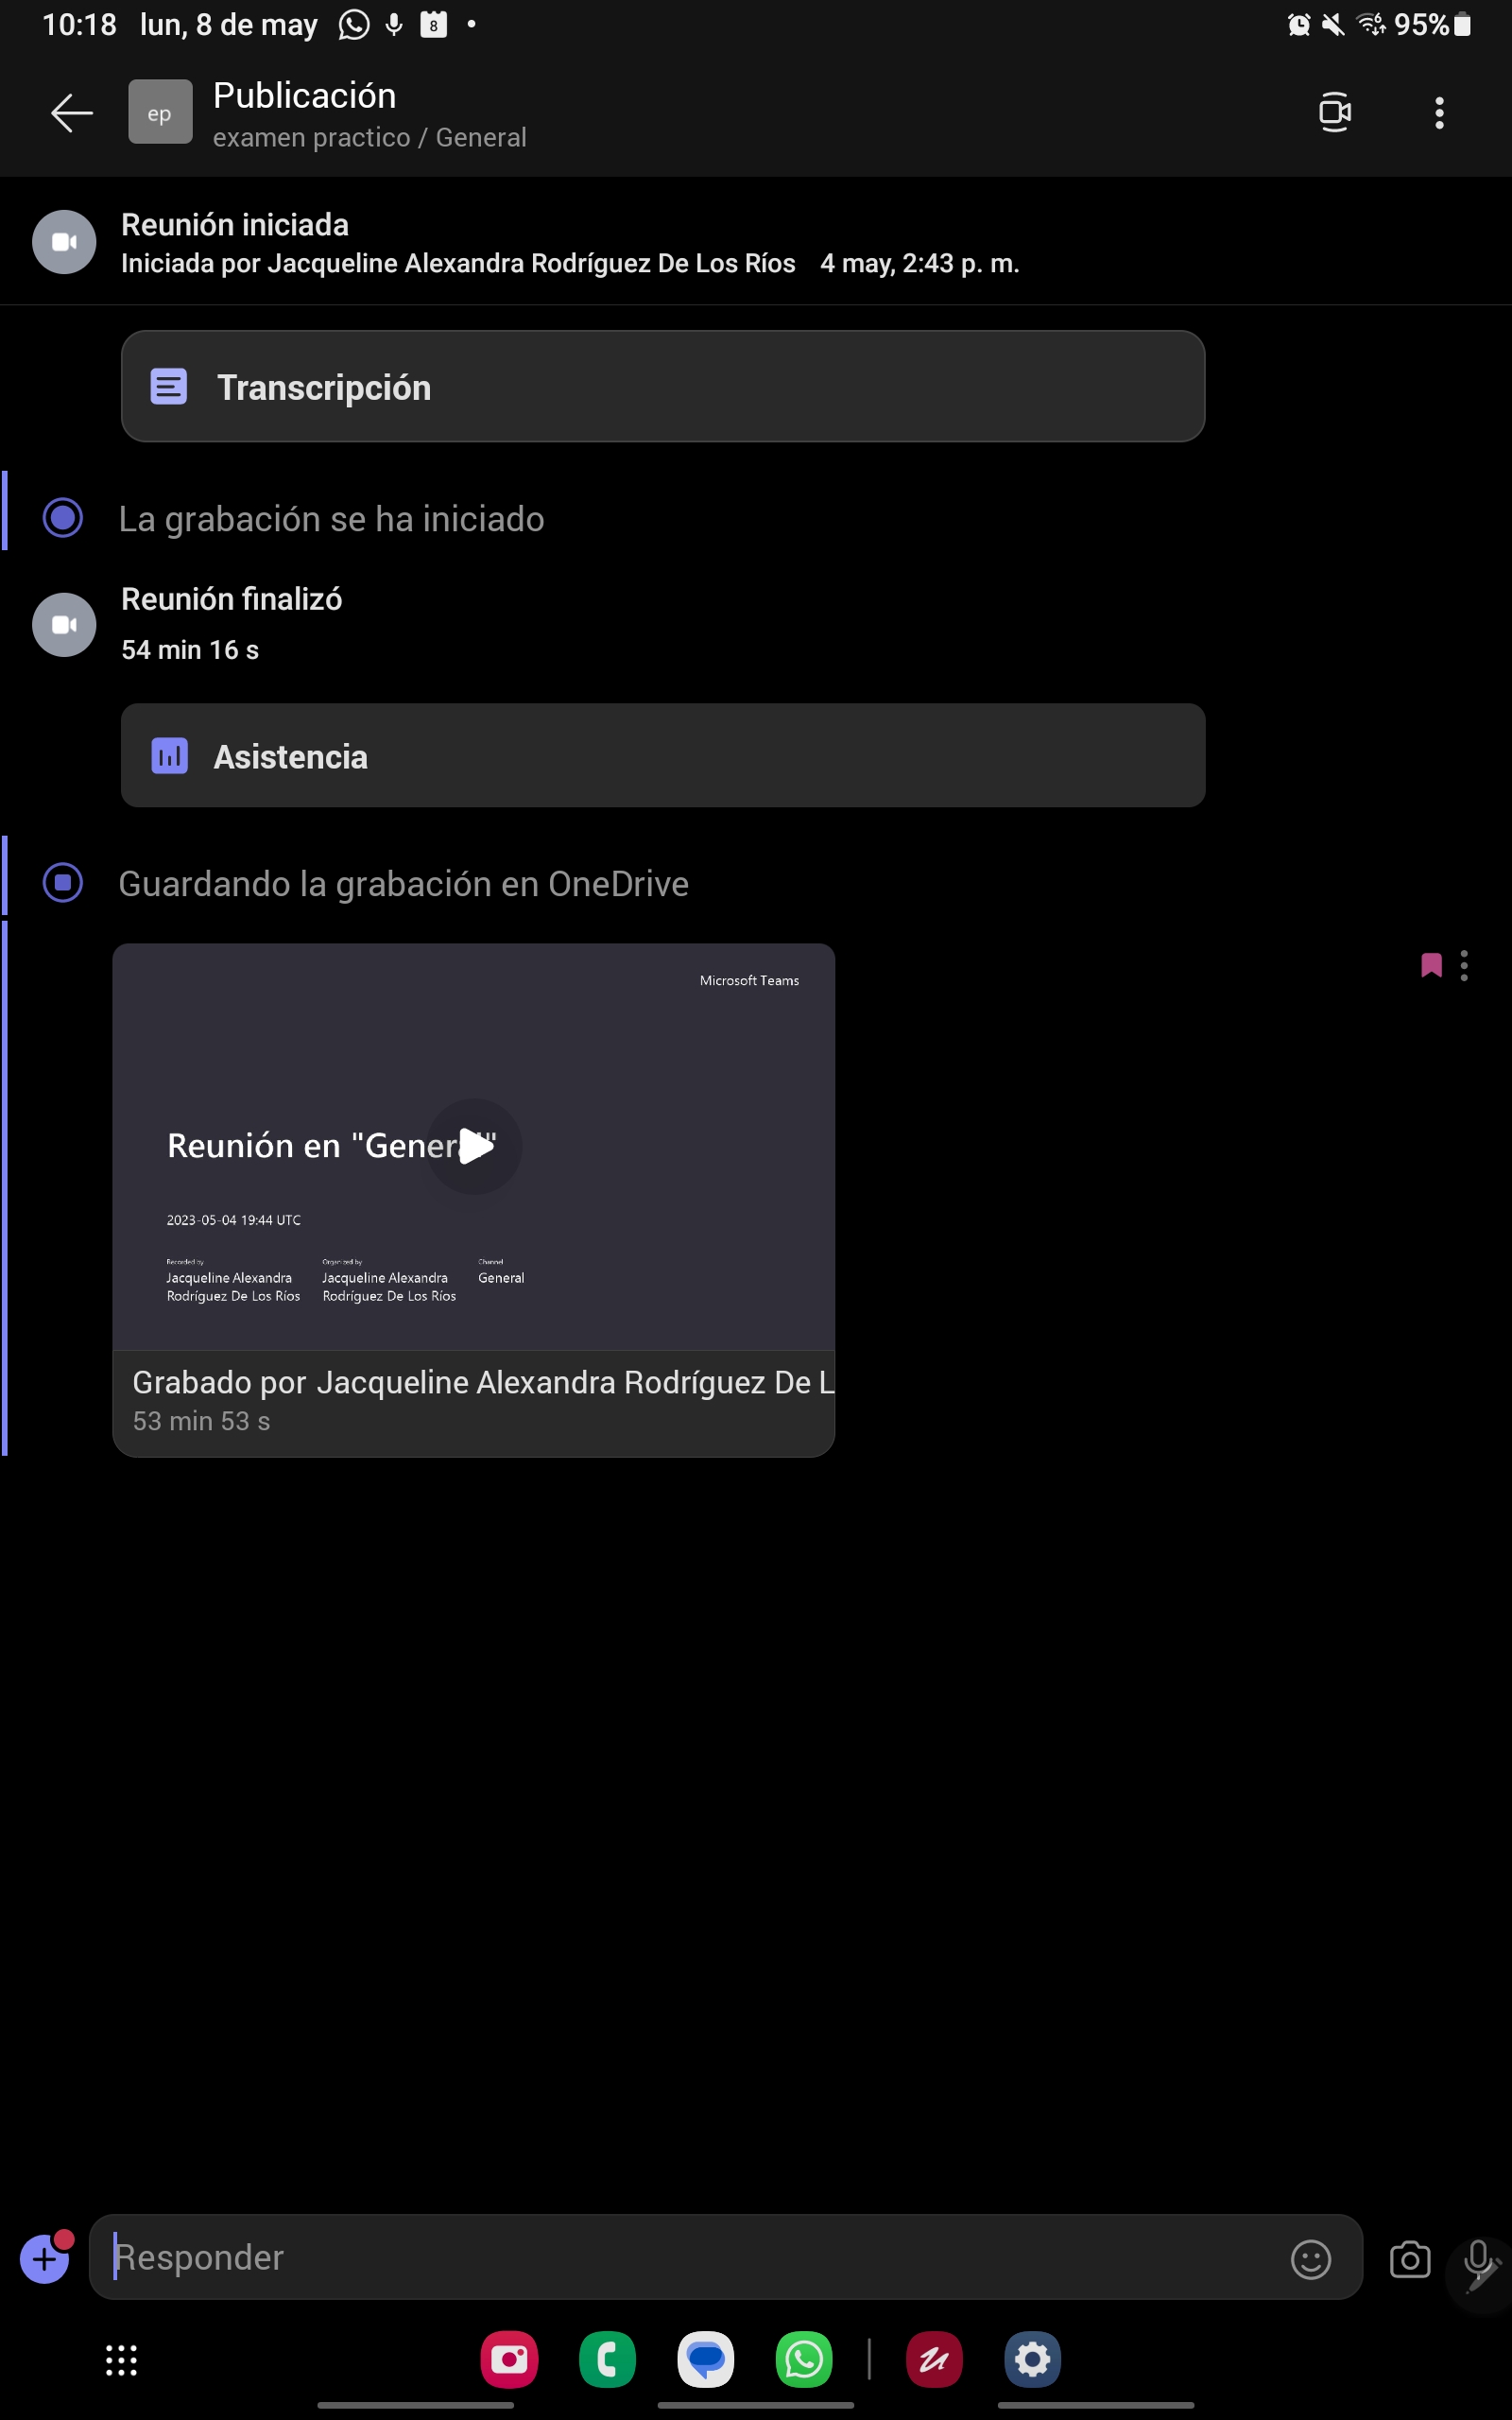Open the emoji picker in reply box
Image resolution: width=1512 pixels, height=2420 pixels.
click(x=1310, y=2258)
